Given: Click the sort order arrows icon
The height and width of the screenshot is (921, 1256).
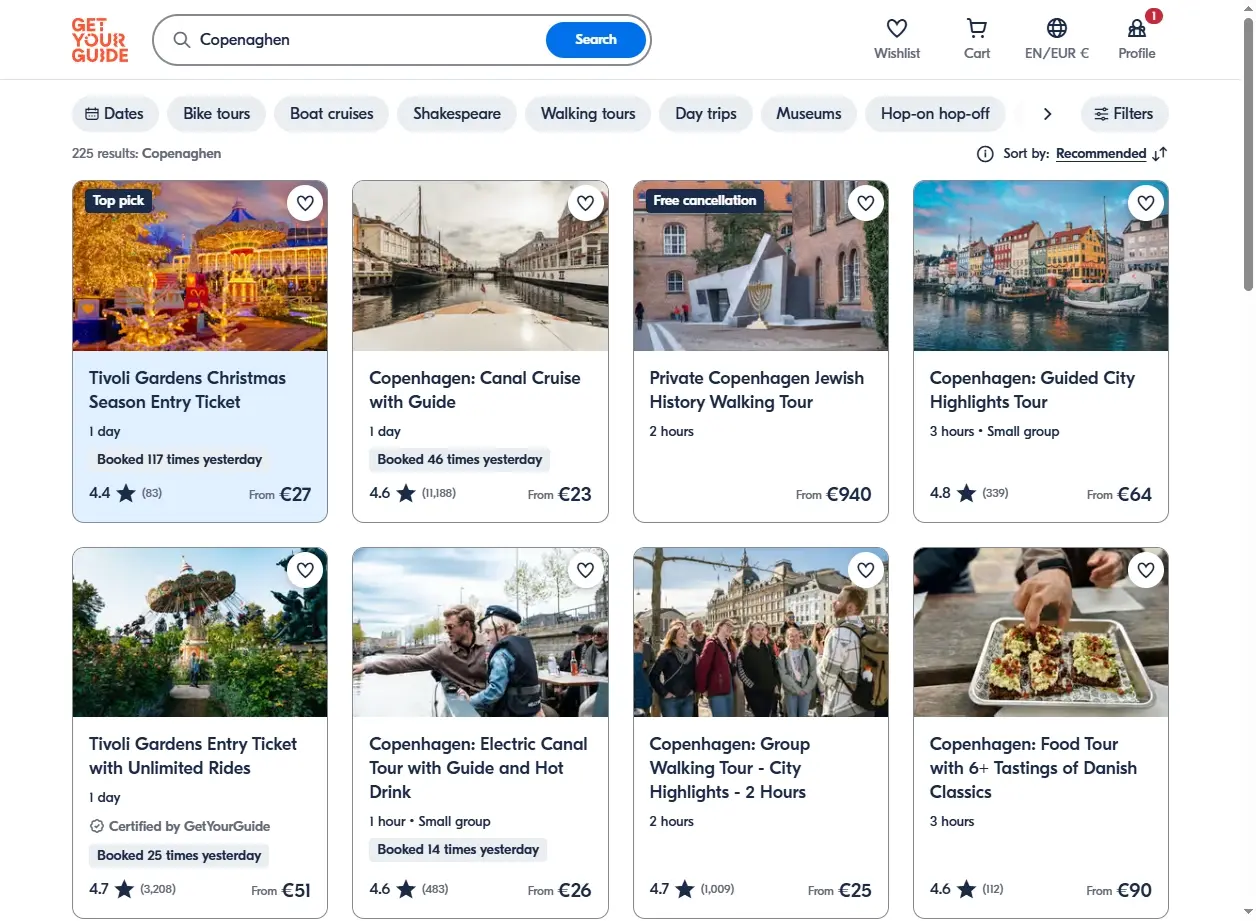Looking at the screenshot, I should pos(1159,154).
